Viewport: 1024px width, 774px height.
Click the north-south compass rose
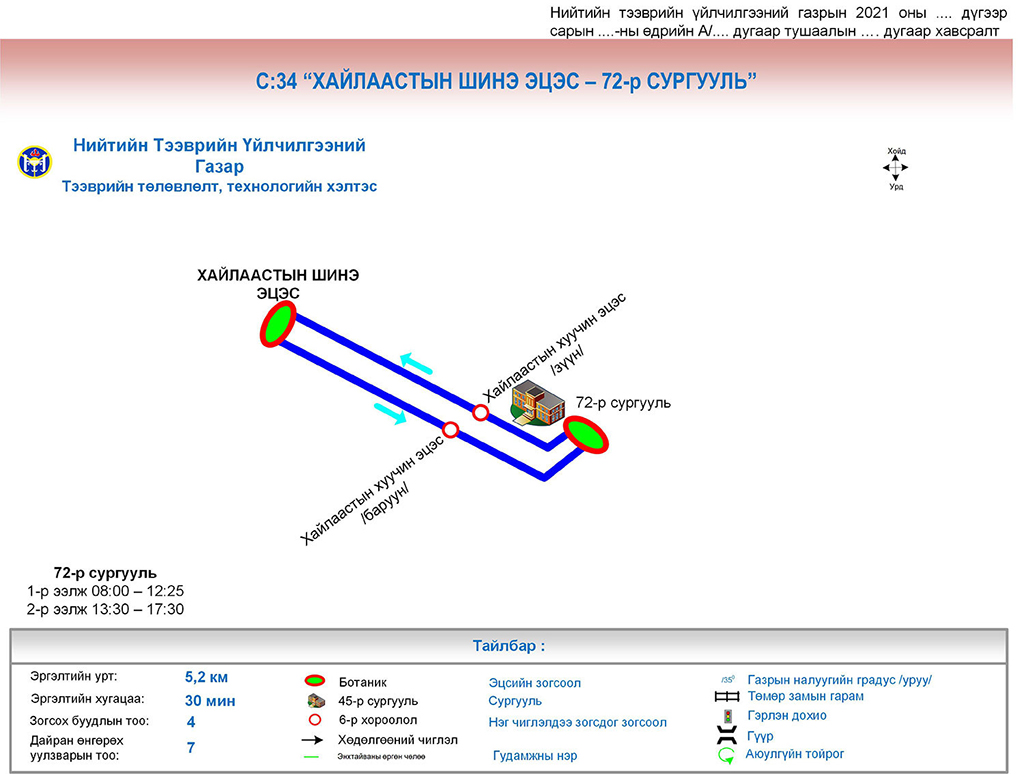895,167
